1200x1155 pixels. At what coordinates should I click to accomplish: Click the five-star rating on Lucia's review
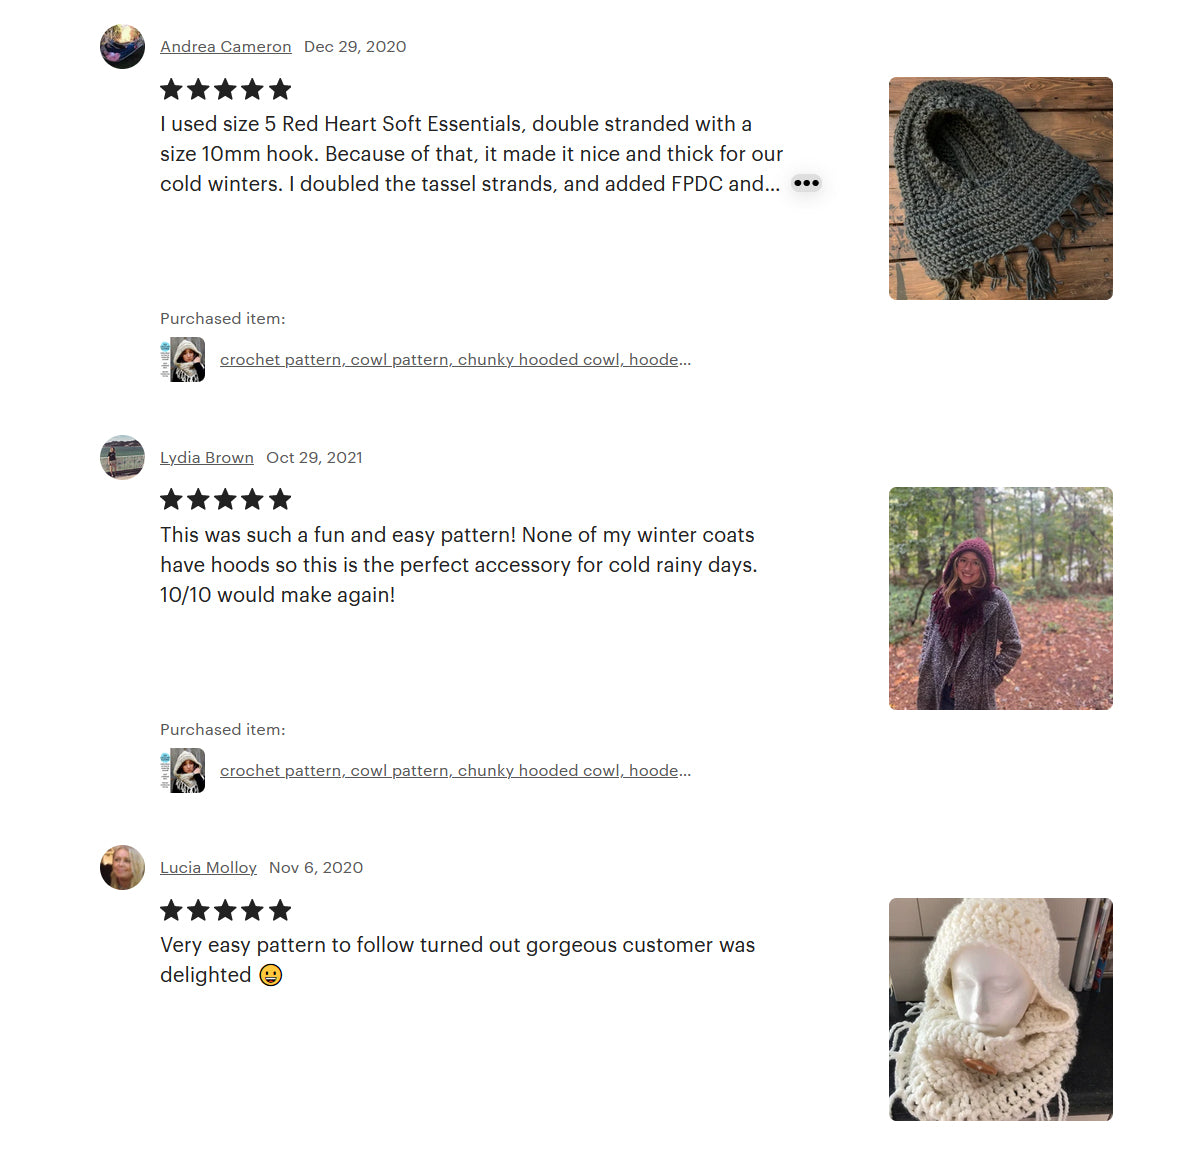pyautogui.click(x=226, y=910)
